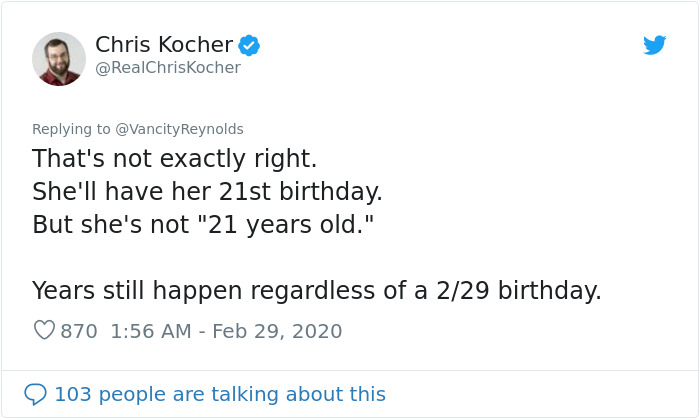Click the "Replying to" label
The image size is (700, 419).
71,129
